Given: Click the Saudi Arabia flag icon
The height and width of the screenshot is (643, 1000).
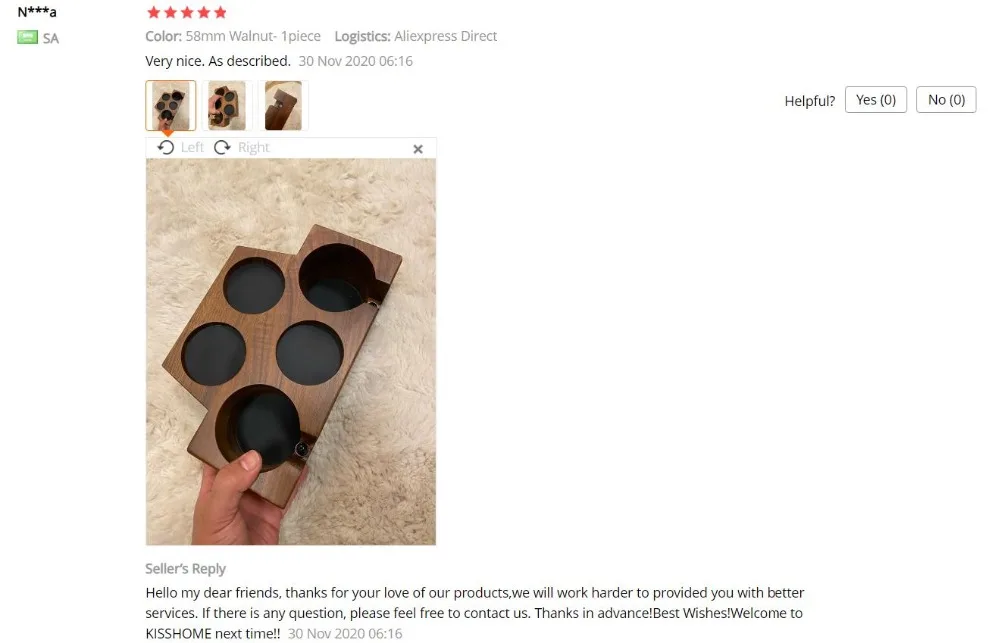Looking at the screenshot, I should 27,37.
